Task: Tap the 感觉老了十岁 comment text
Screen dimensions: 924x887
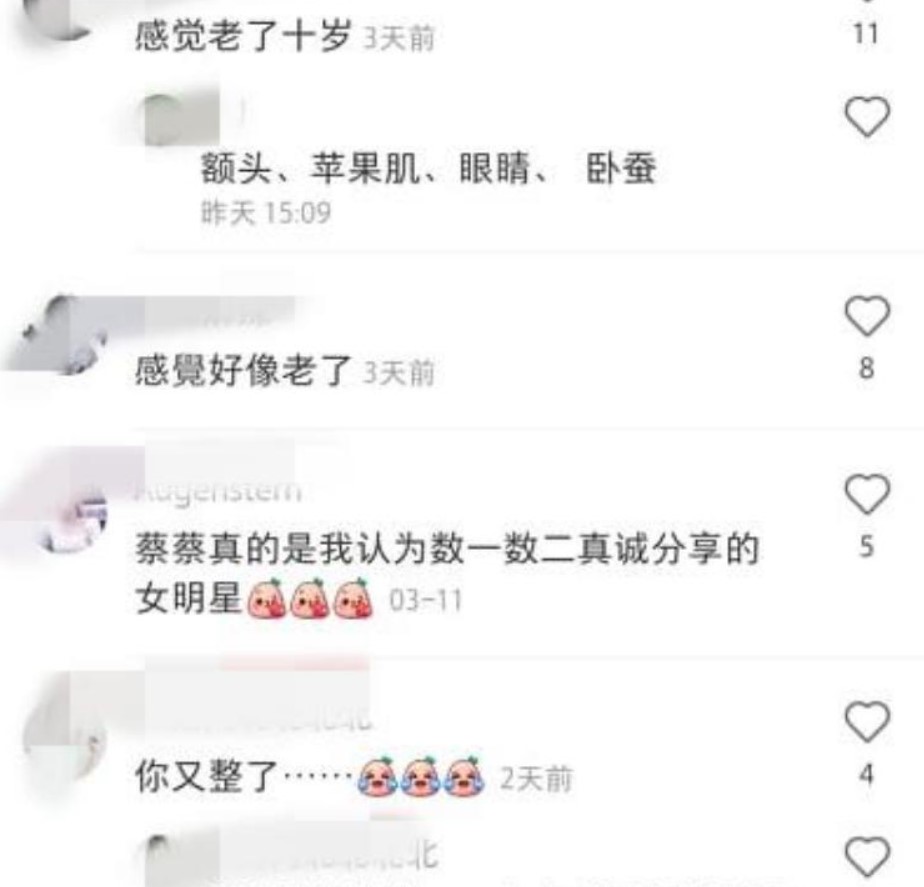Action: click(243, 35)
